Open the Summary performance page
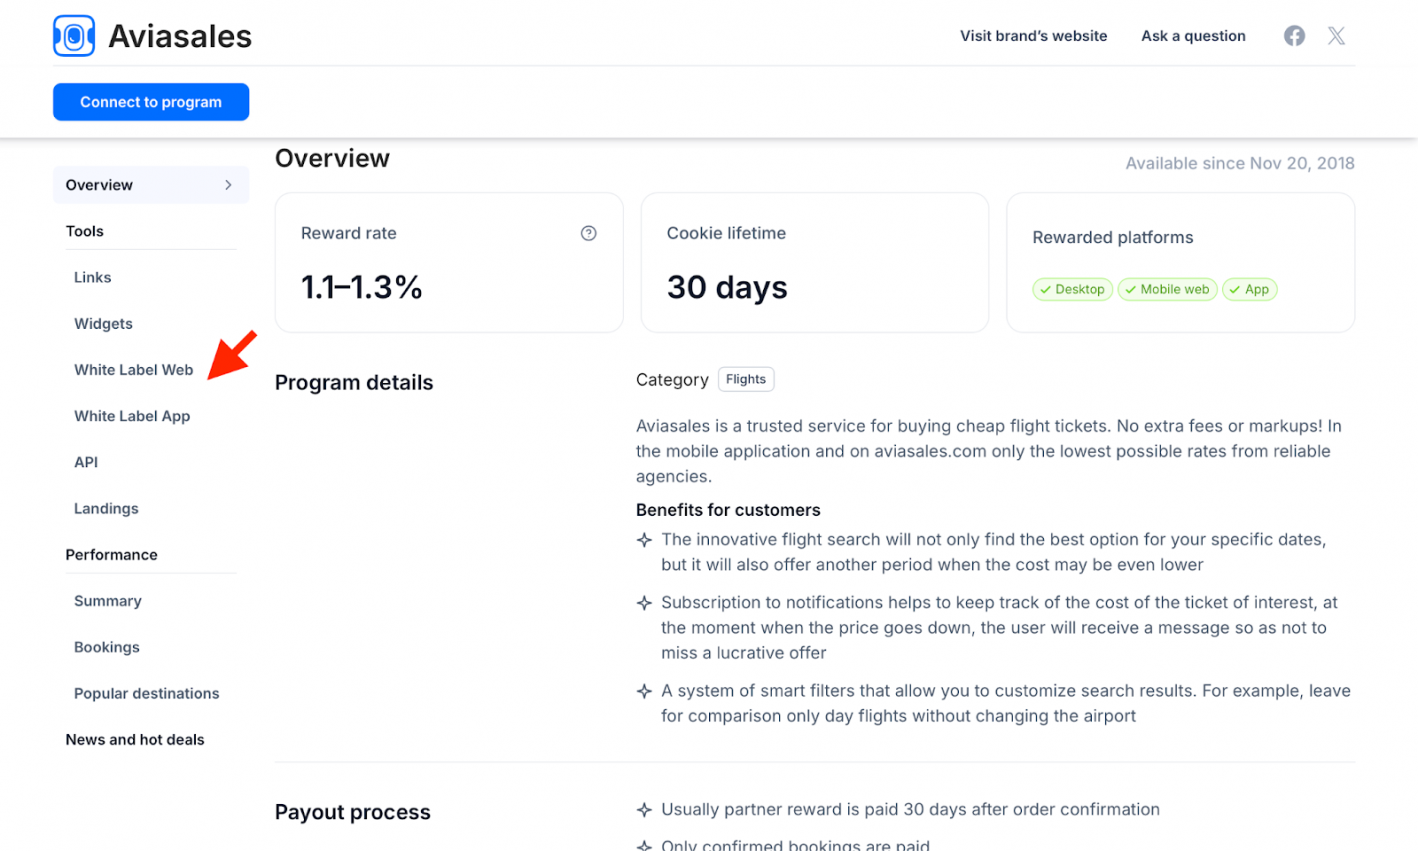Viewport: 1418px width, 851px height. 108,601
